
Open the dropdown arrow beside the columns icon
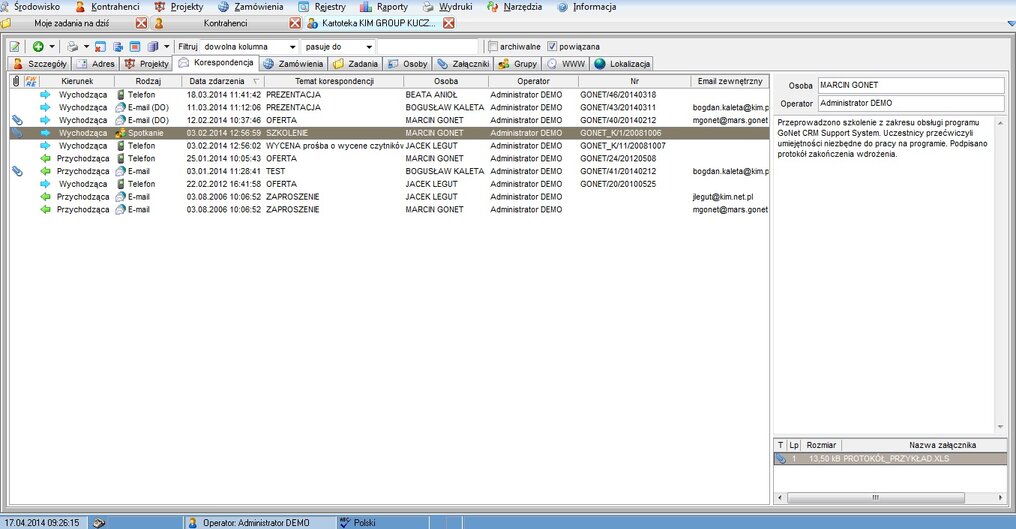point(167,47)
